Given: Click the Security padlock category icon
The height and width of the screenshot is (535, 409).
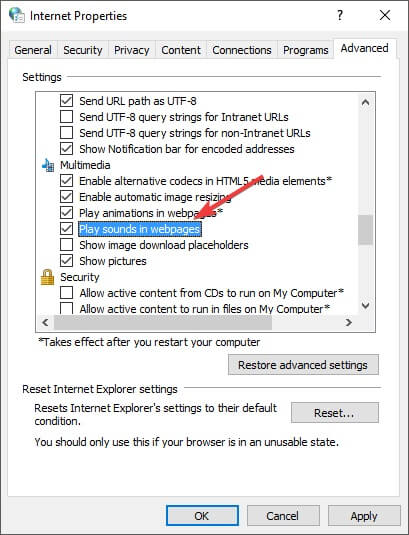Looking at the screenshot, I should pyautogui.click(x=47, y=277).
